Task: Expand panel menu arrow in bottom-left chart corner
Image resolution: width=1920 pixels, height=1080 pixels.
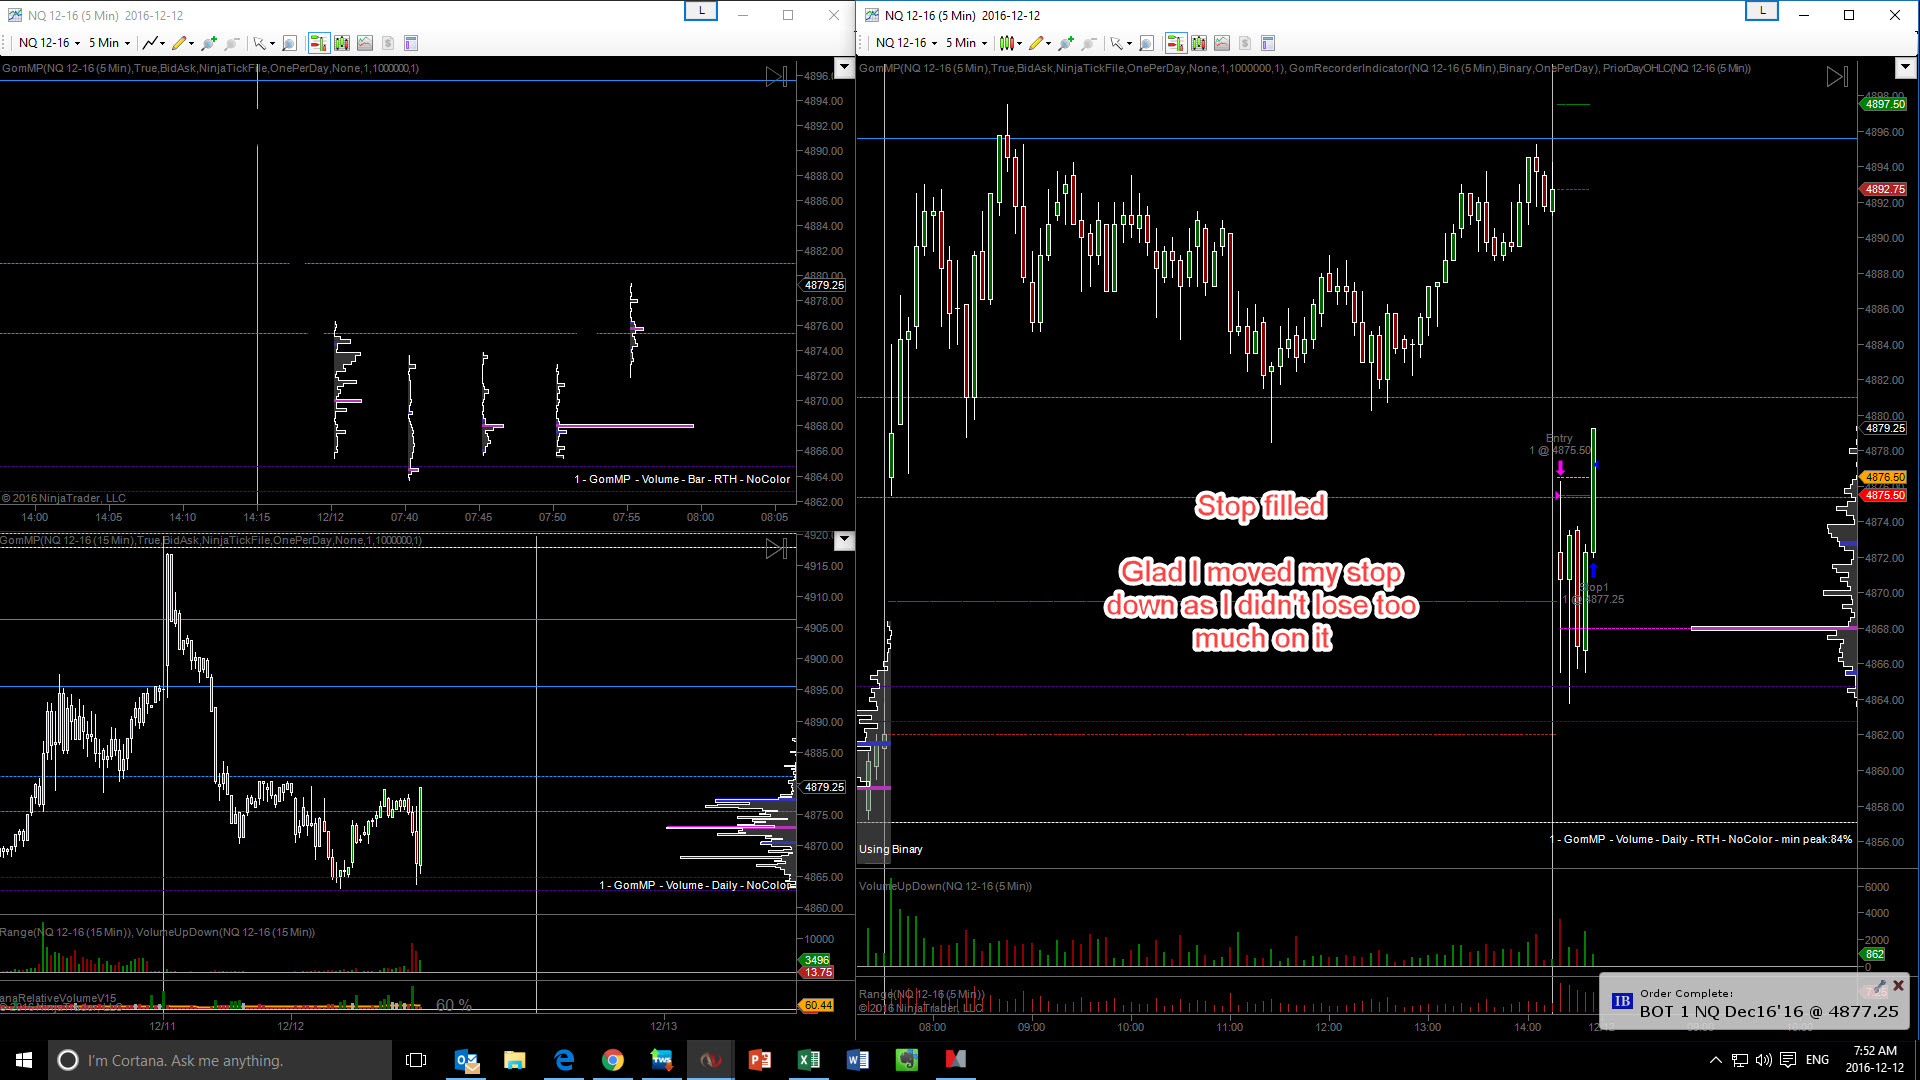Action: [x=844, y=540]
